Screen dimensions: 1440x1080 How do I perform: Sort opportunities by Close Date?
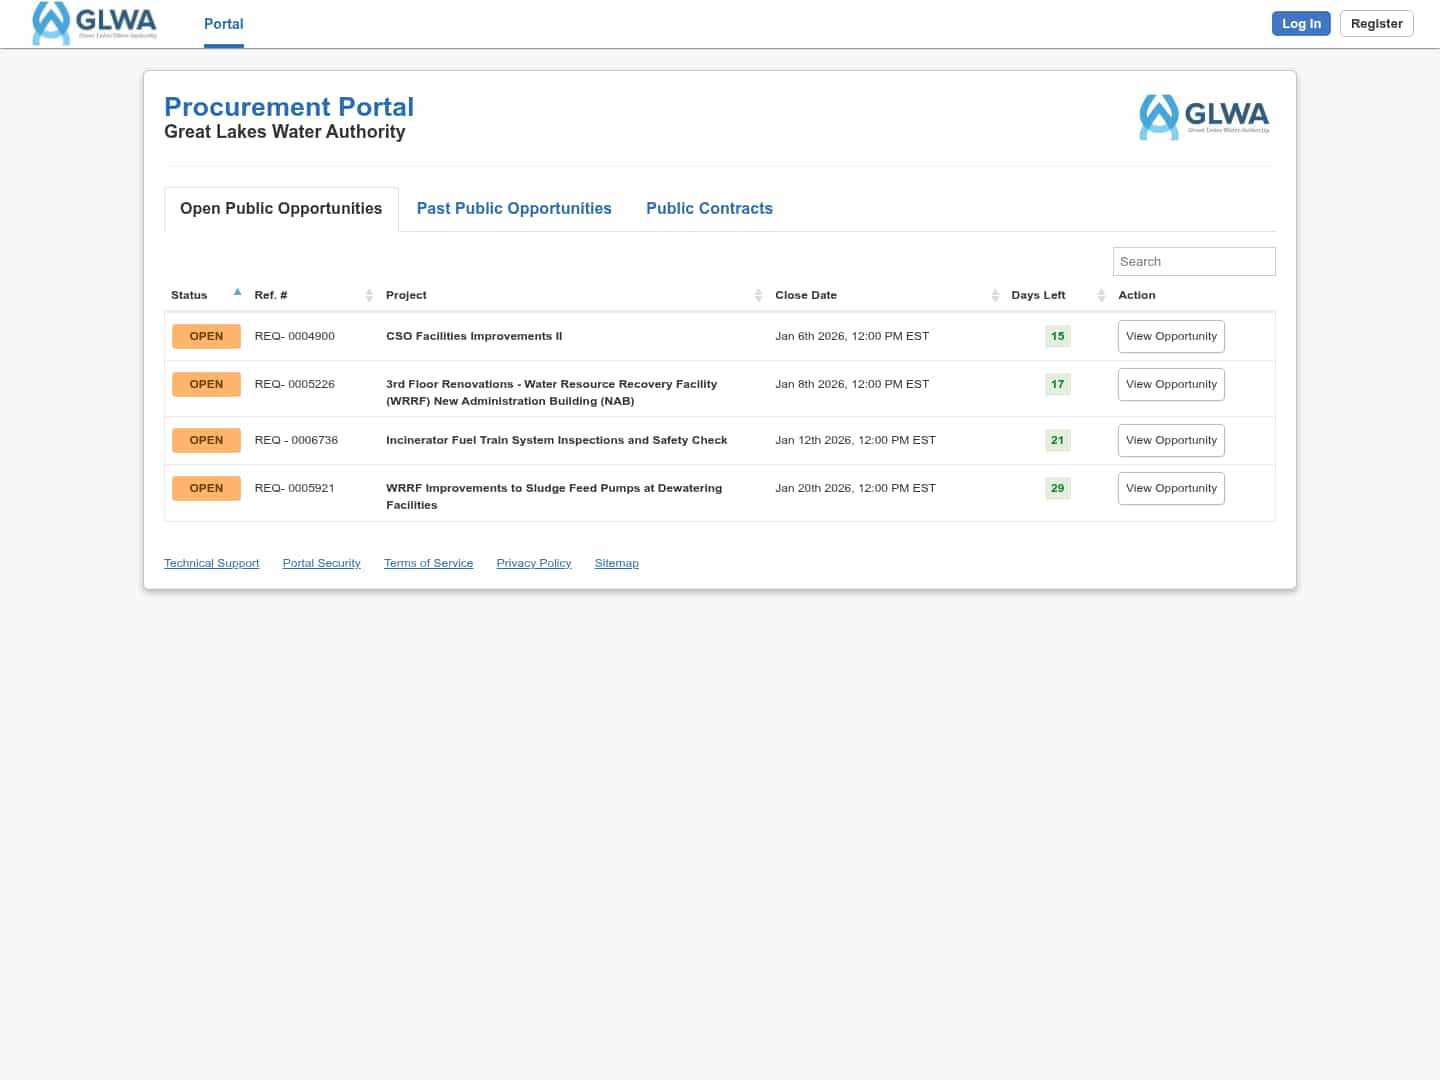994,295
